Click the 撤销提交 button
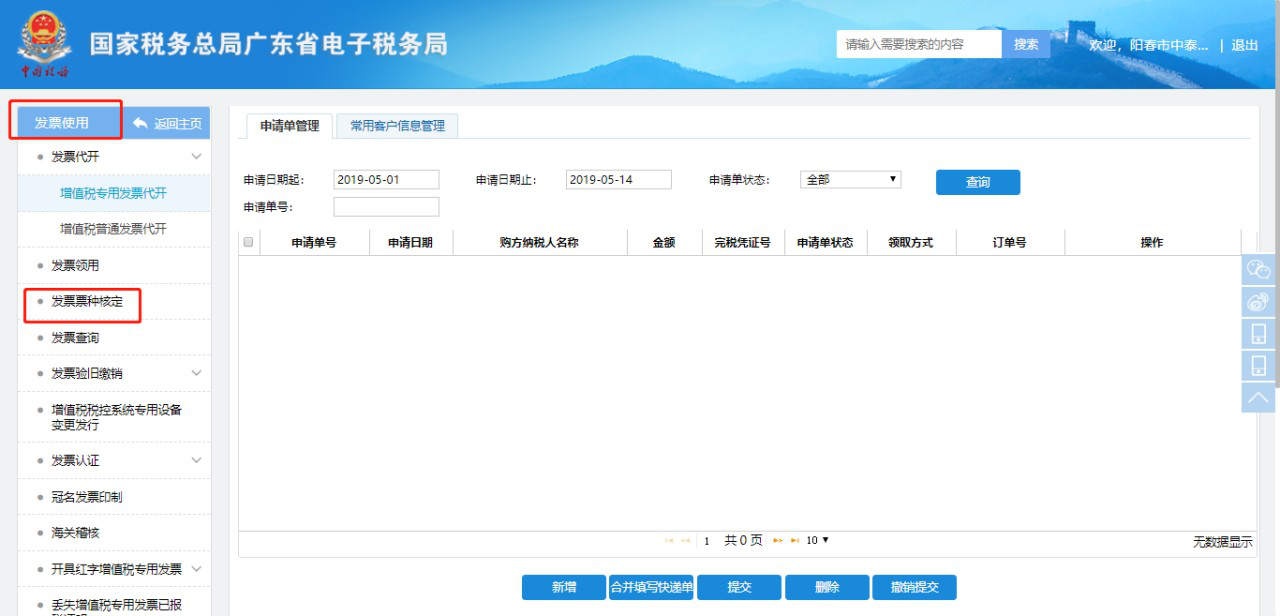The image size is (1280, 616). point(914,587)
